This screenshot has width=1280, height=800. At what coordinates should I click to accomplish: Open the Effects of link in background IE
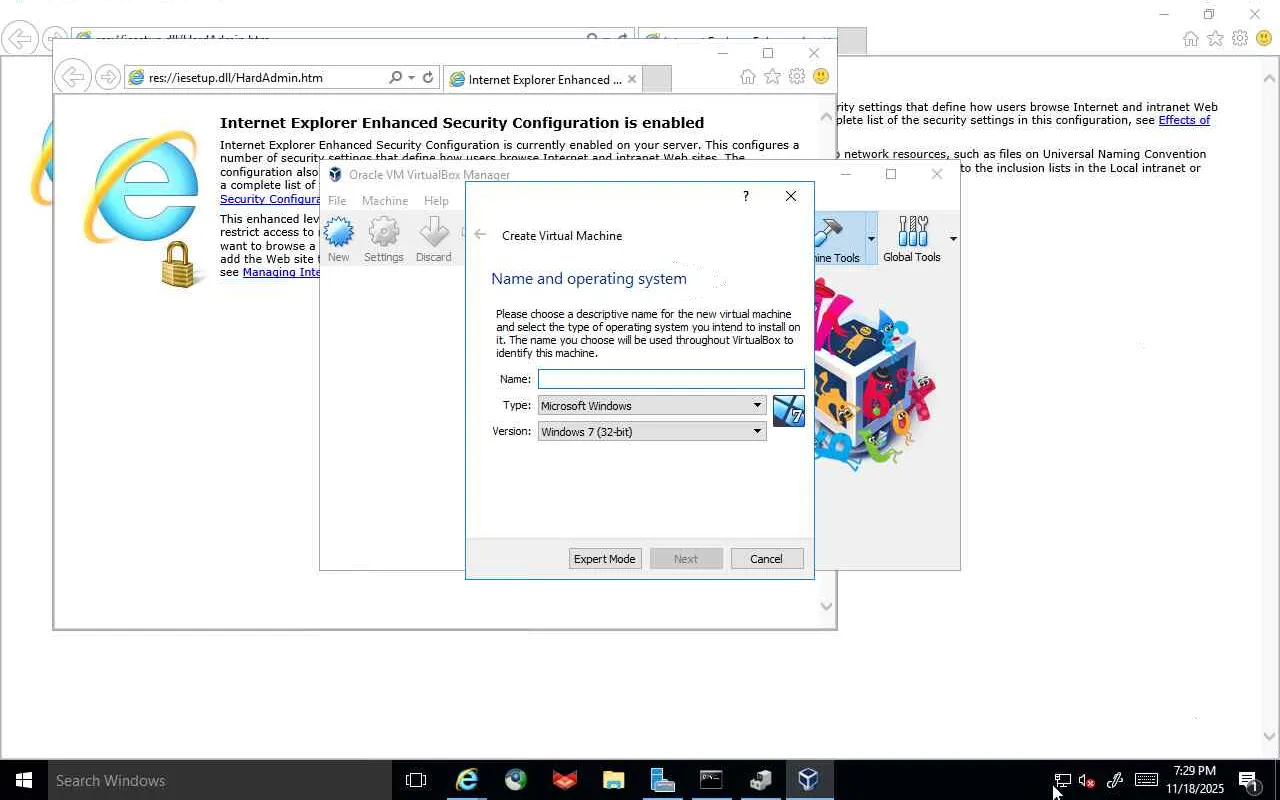[1184, 120]
